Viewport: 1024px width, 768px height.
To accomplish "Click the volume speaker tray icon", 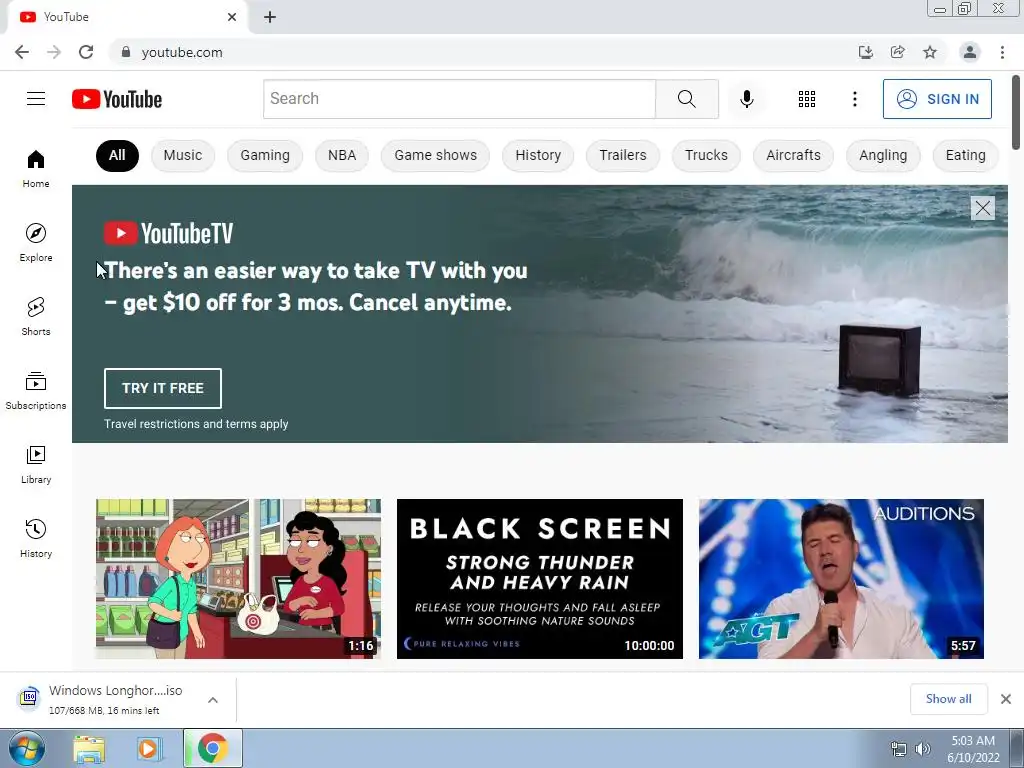I will coord(923,749).
